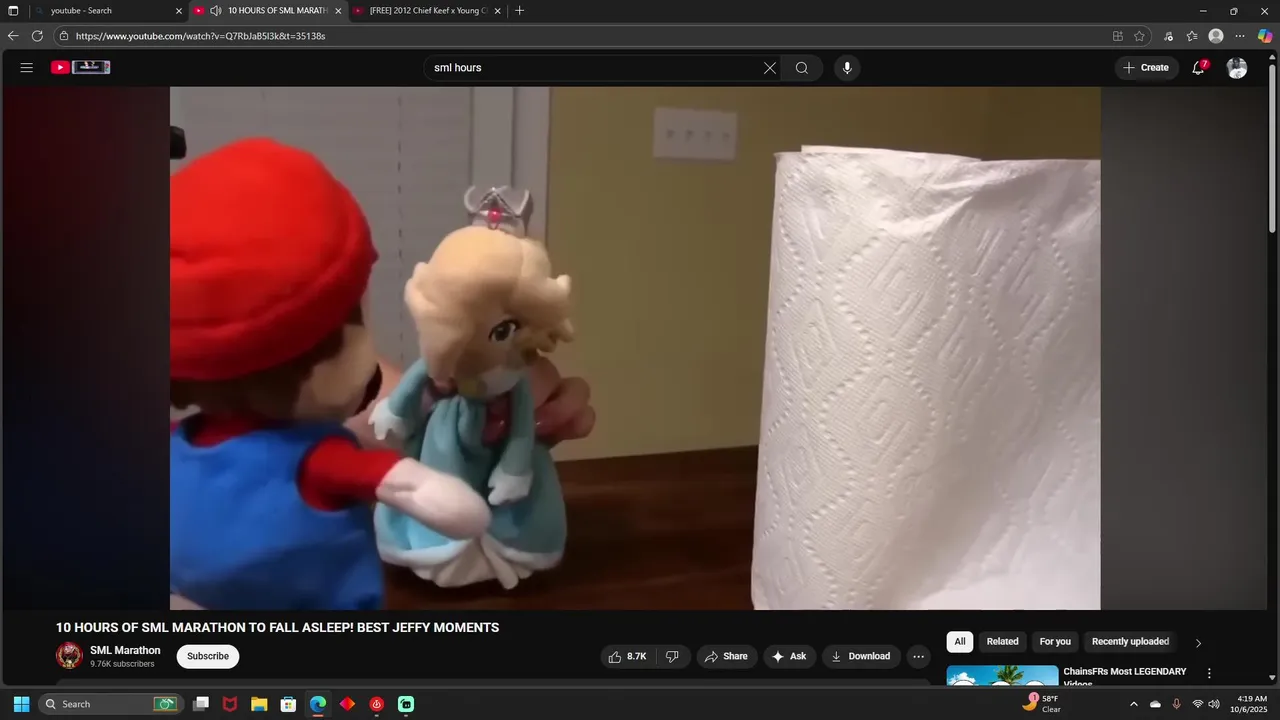Open File Explorer from taskbar
1280x720 pixels.
pyautogui.click(x=259, y=704)
